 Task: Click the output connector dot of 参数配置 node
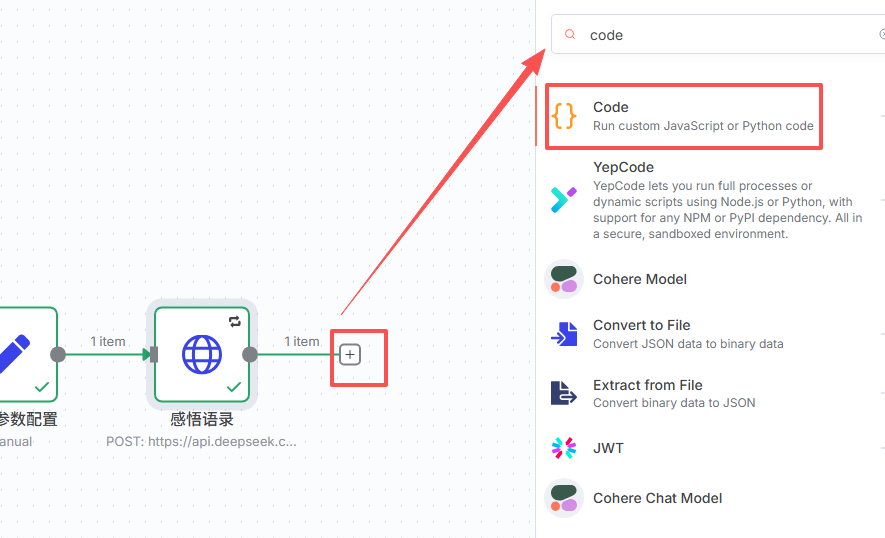point(58,355)
